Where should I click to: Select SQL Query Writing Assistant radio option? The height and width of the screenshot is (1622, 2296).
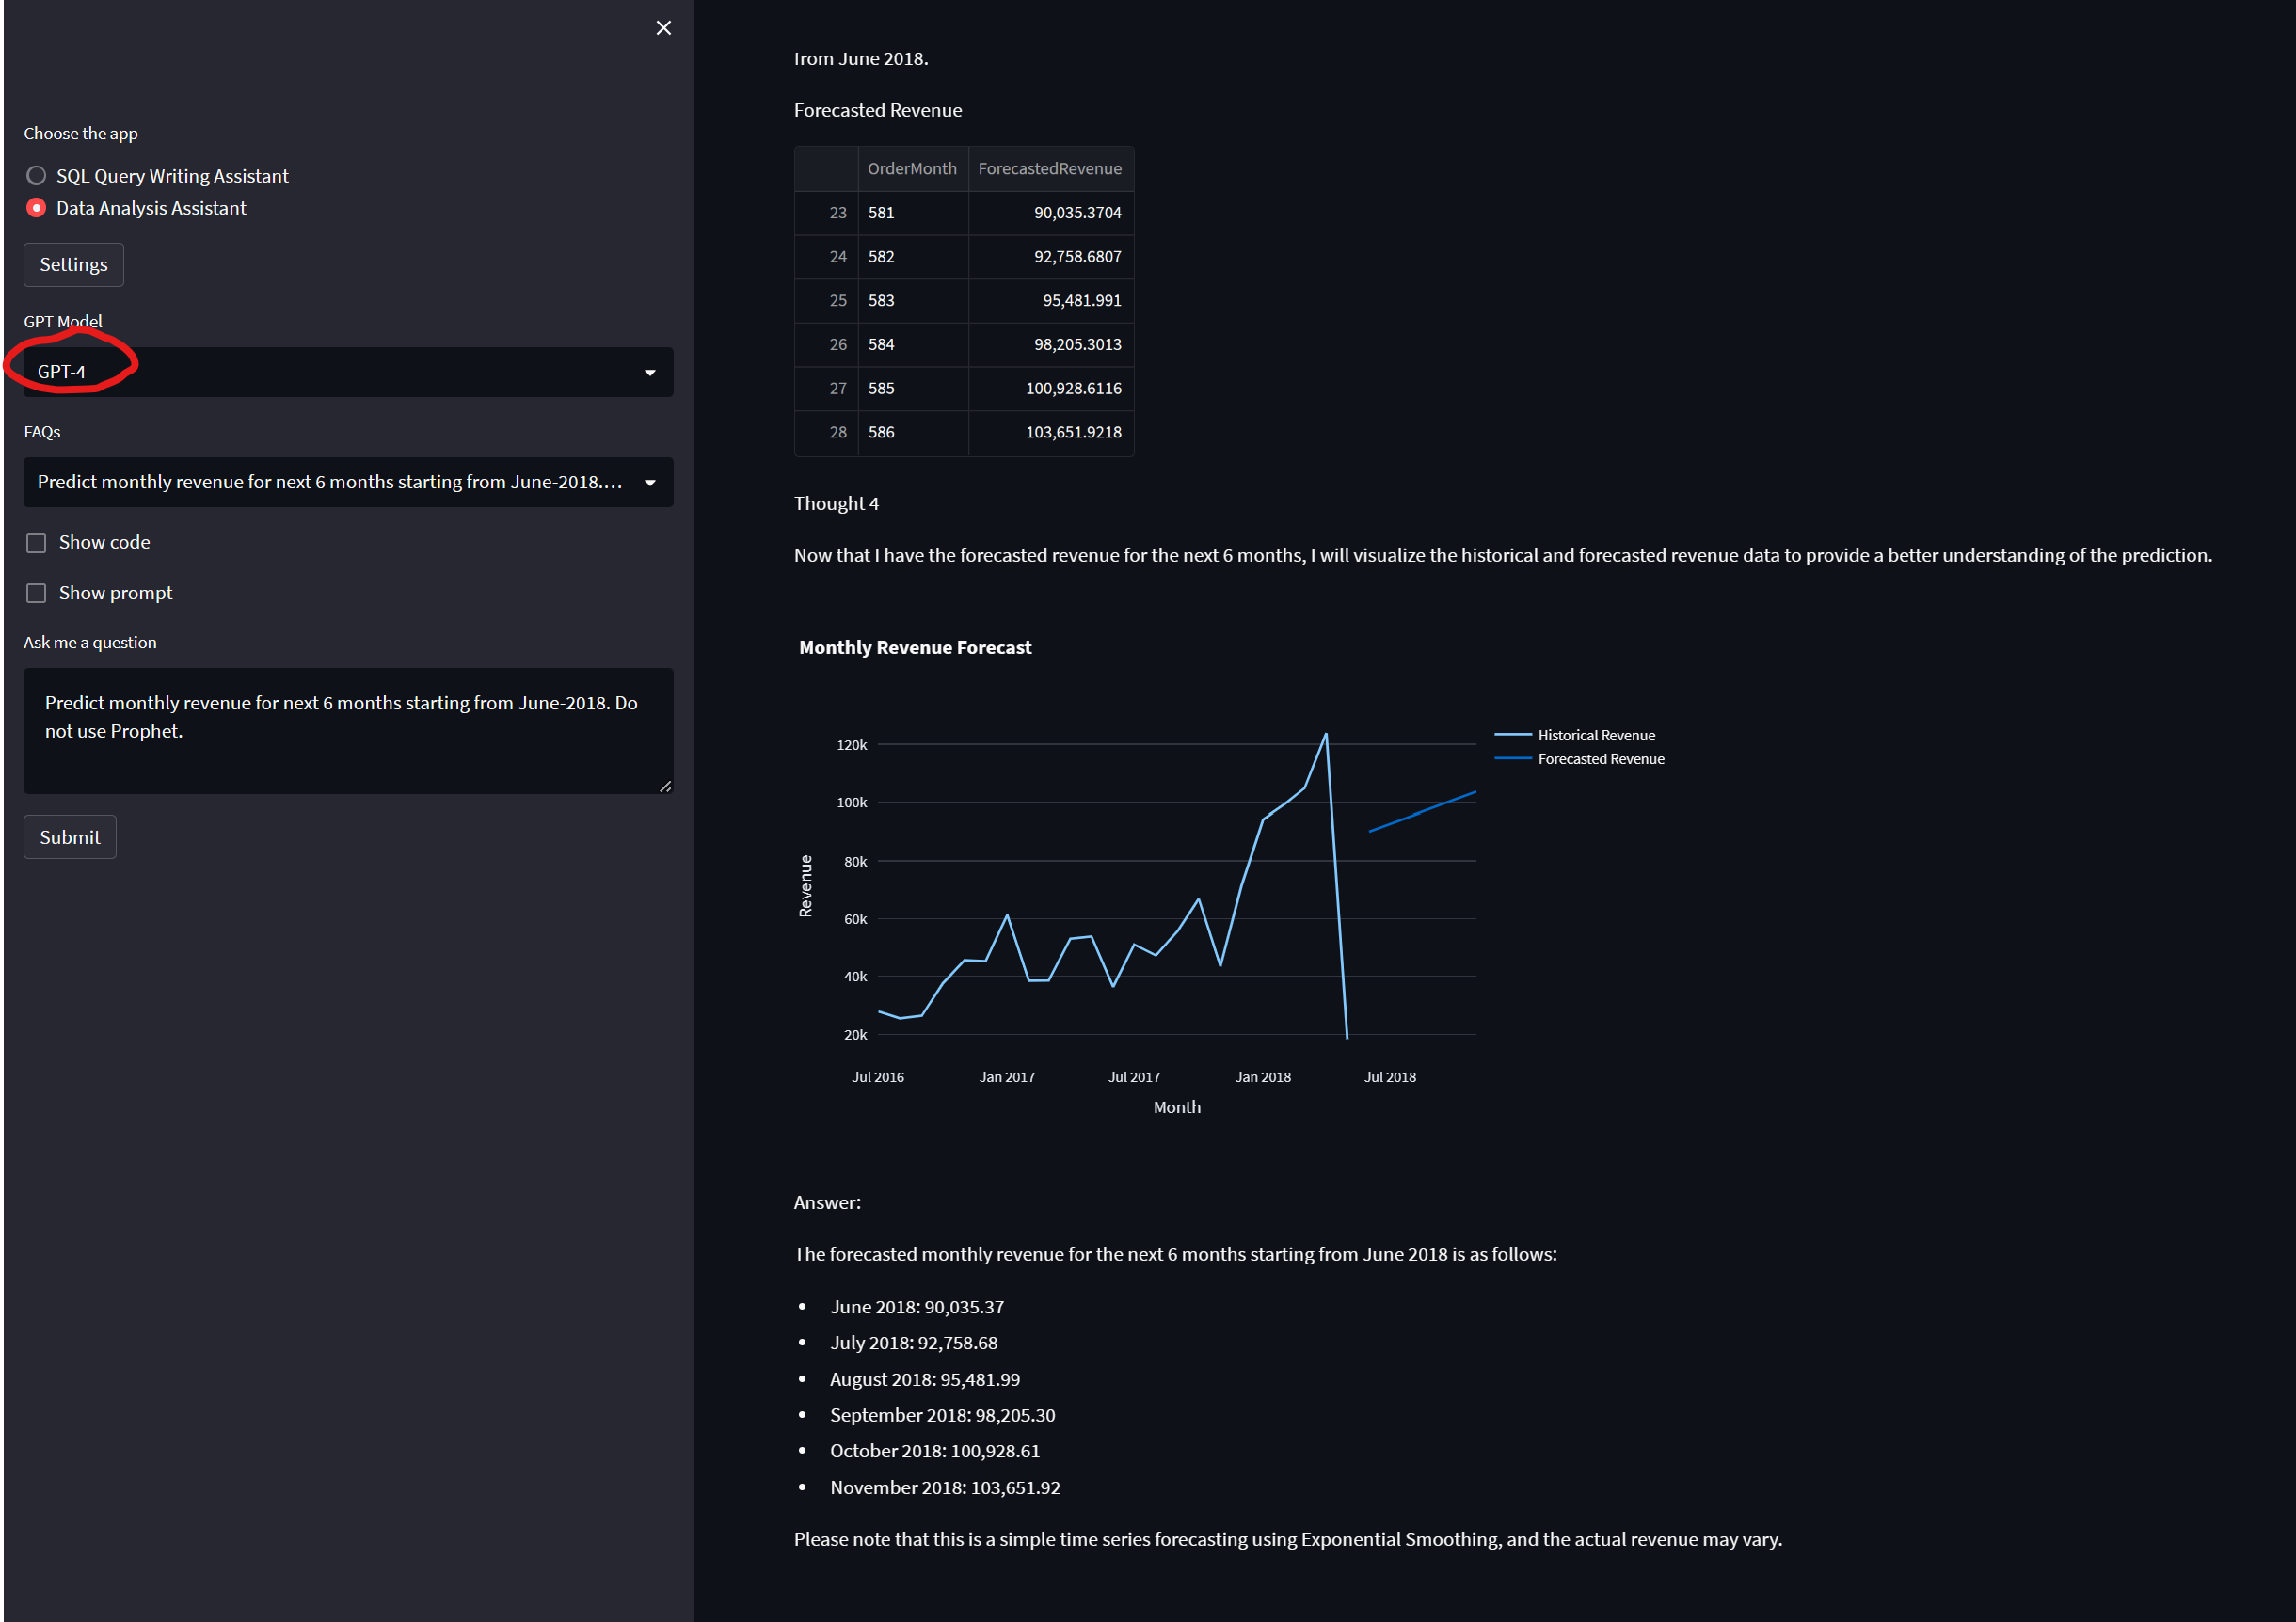[x=37, y=176]
